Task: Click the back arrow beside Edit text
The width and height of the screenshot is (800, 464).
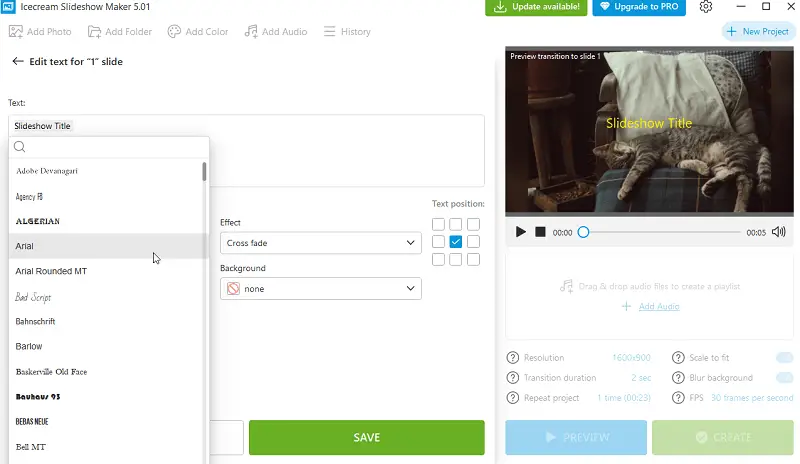Action: click(x=17, y=62)
